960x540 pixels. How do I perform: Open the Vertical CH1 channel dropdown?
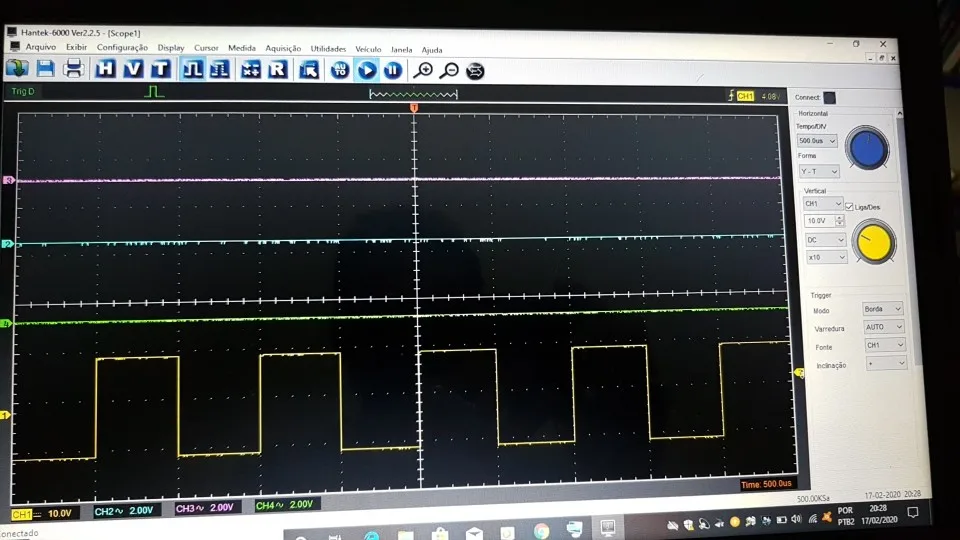pos(823,203)
